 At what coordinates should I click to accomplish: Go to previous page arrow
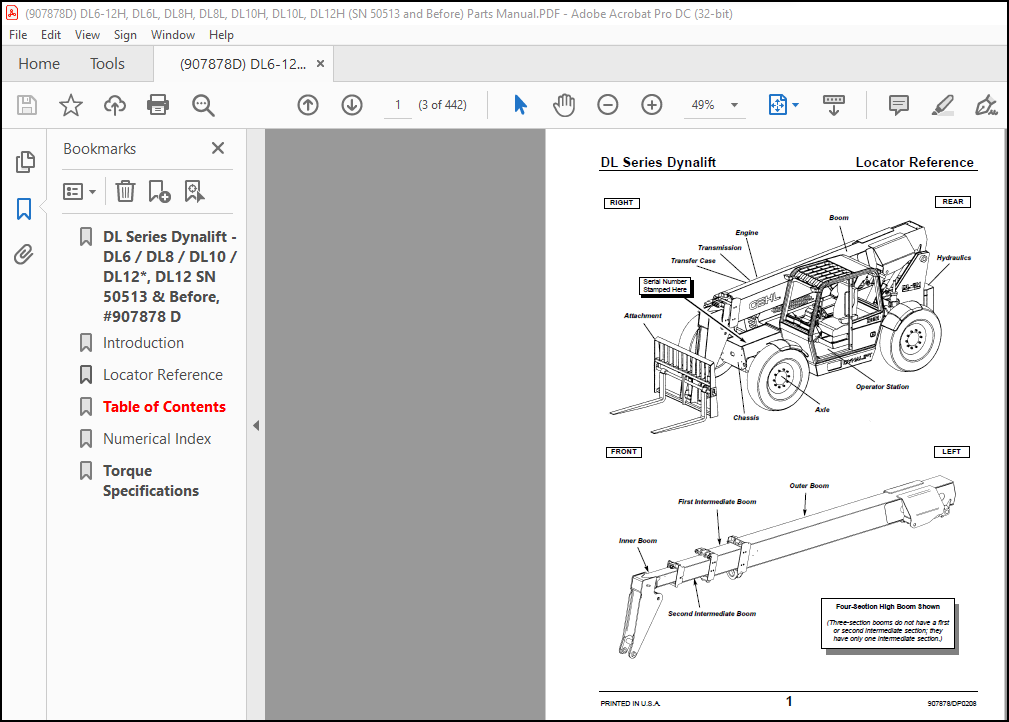pos(308,105)
